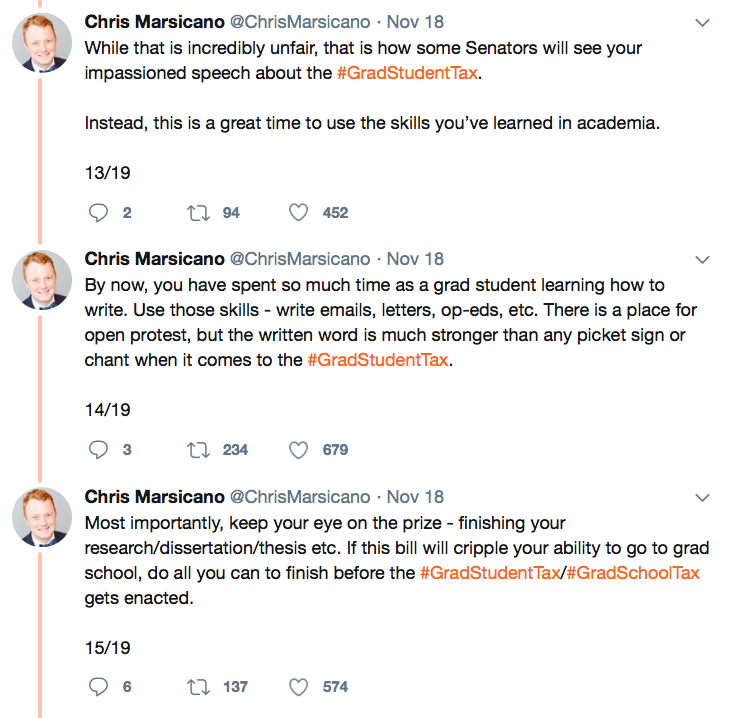746x718 pixels.
Task: Like the 14/19 tweet with 679 likes
Action: (x=298, y=450)
